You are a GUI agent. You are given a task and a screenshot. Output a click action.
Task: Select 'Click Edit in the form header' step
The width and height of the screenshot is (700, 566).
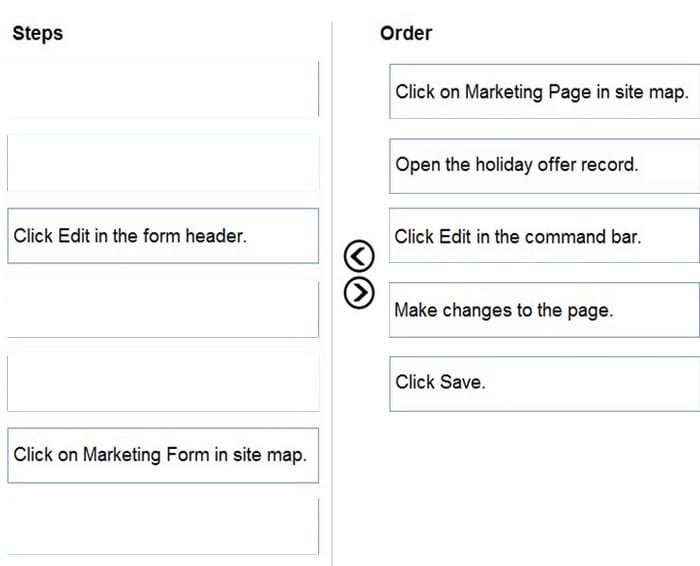pyautogui.click(x=163, y=236)
